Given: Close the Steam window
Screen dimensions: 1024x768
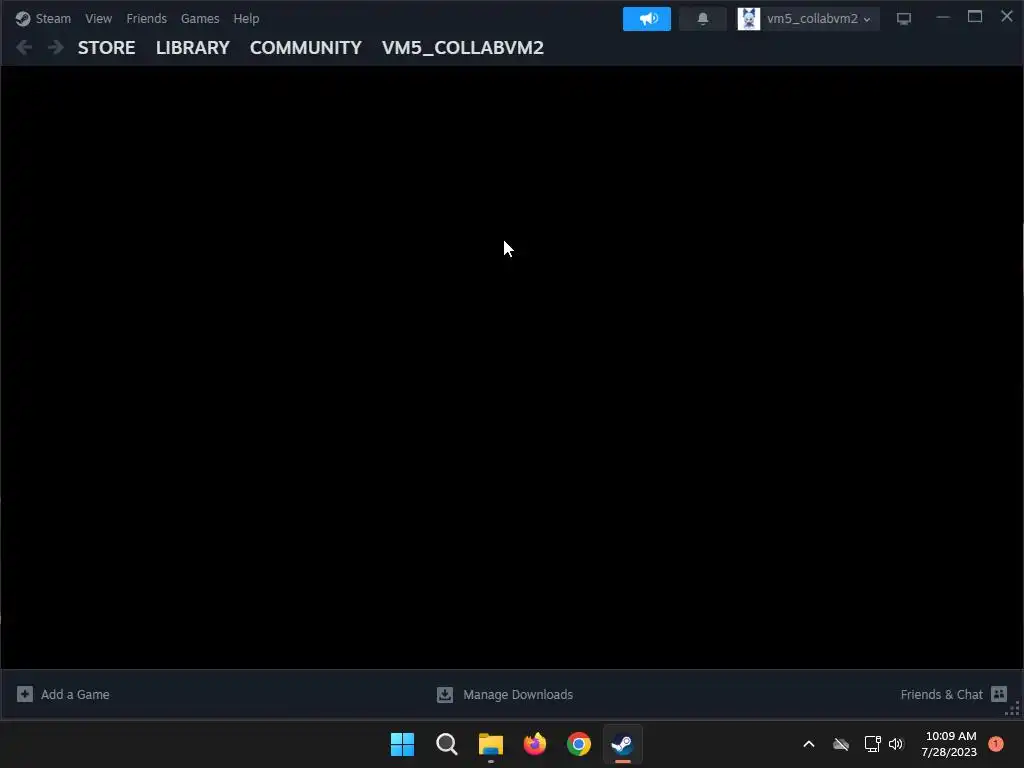Looking at the screenshot, I should (1006, 16).
